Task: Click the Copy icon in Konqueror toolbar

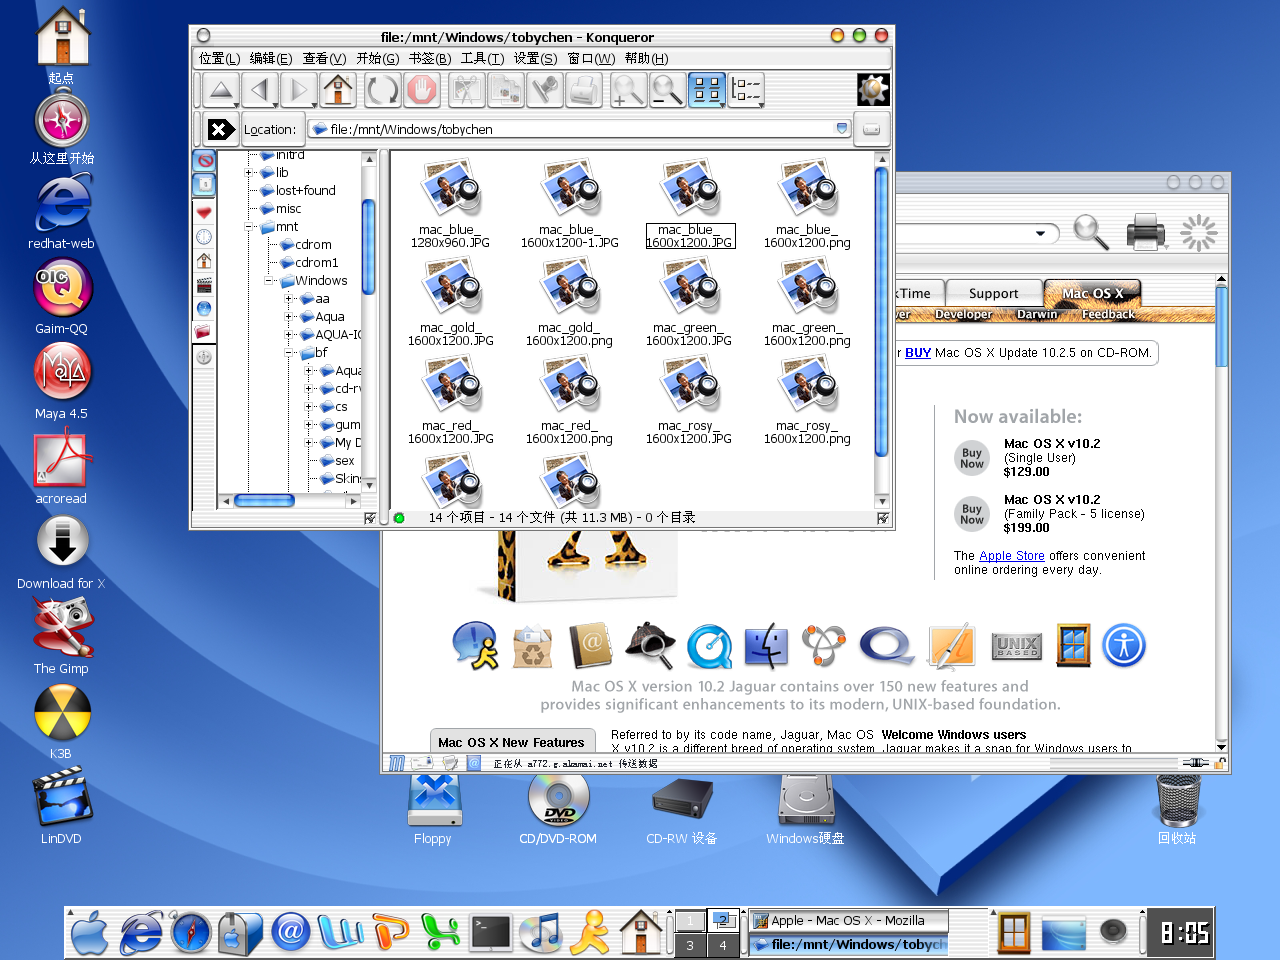Action: (506, 91)
